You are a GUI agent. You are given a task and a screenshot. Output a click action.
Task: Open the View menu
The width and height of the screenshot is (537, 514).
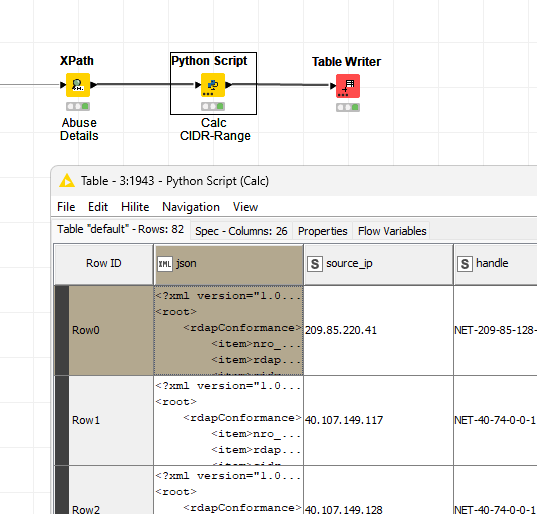pyautogui.click(x=245, y=207)
